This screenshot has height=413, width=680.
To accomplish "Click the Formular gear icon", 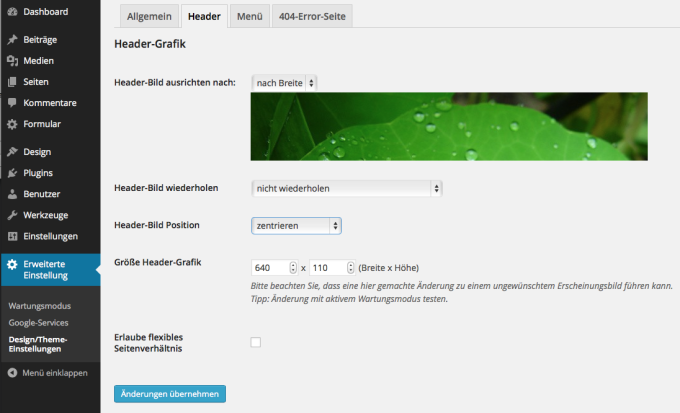I will 12,124.
